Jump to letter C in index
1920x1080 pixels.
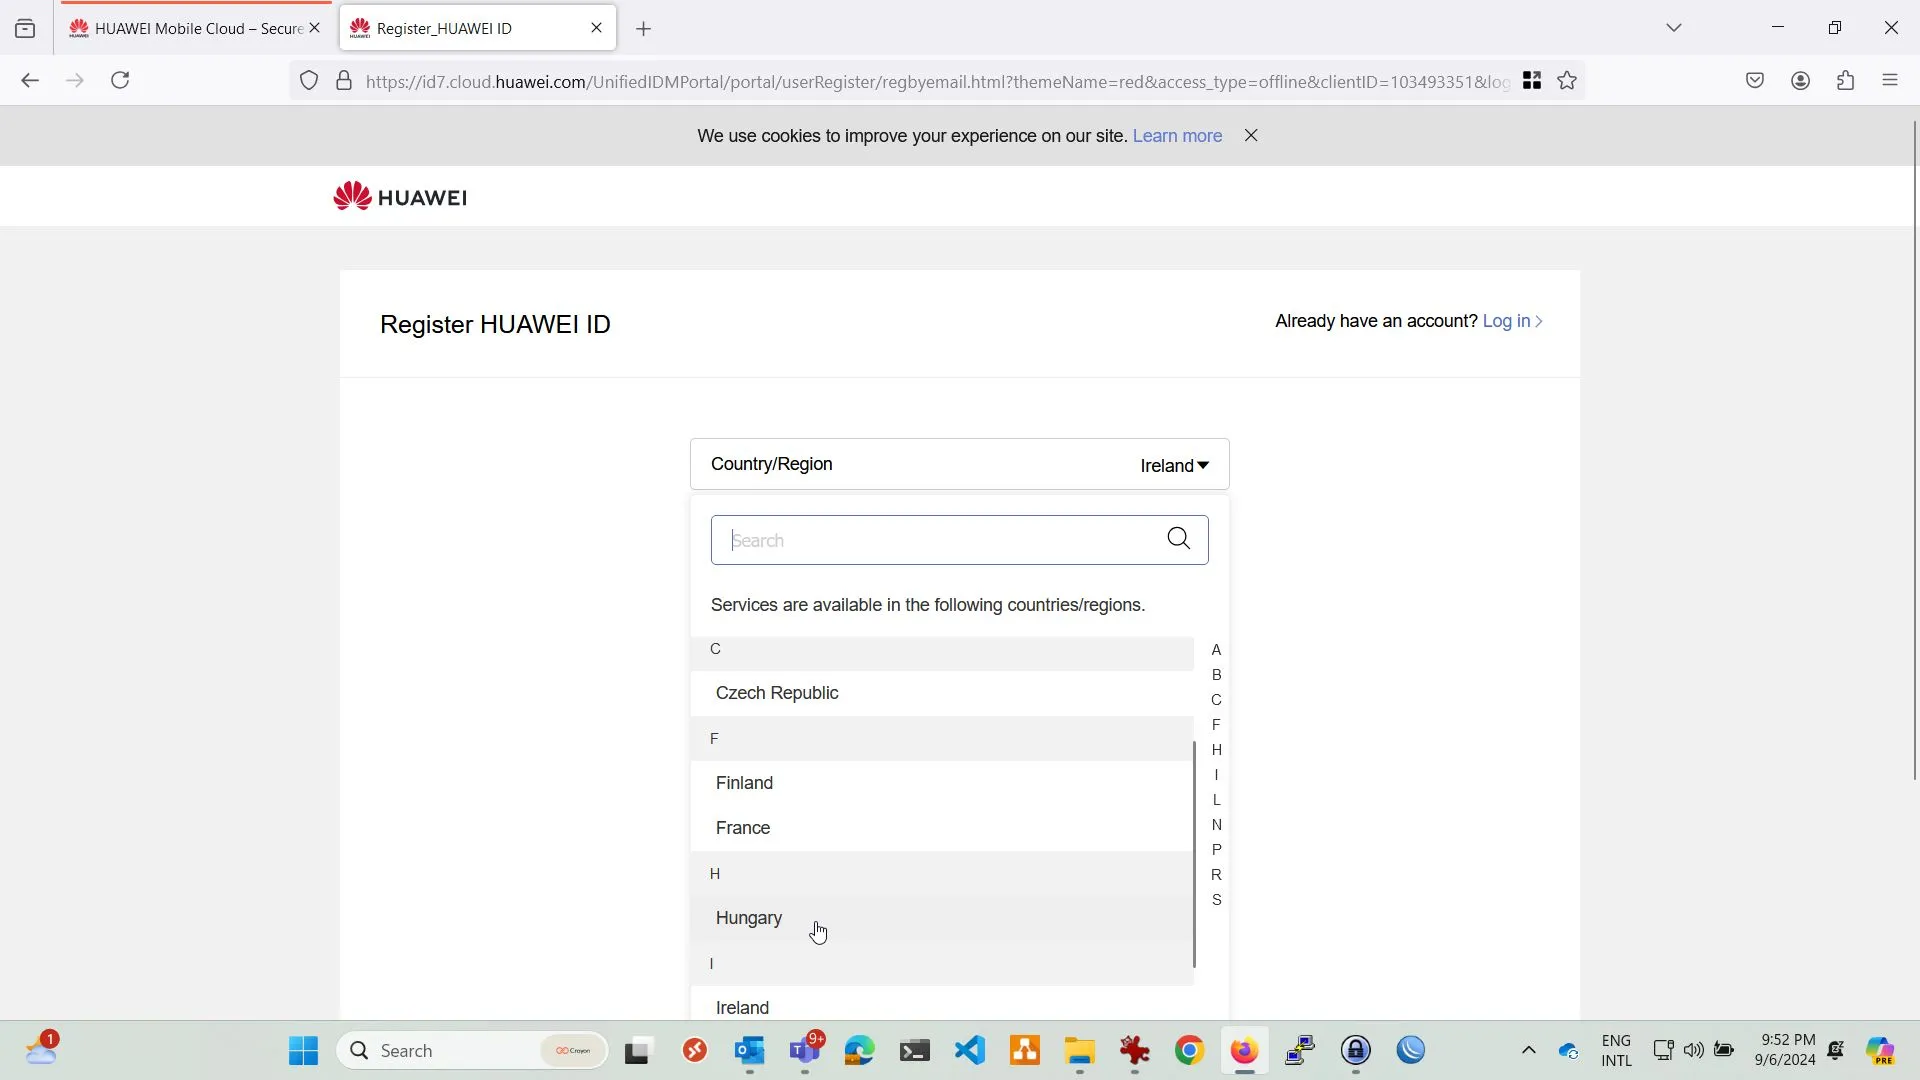coord(1216,700)
